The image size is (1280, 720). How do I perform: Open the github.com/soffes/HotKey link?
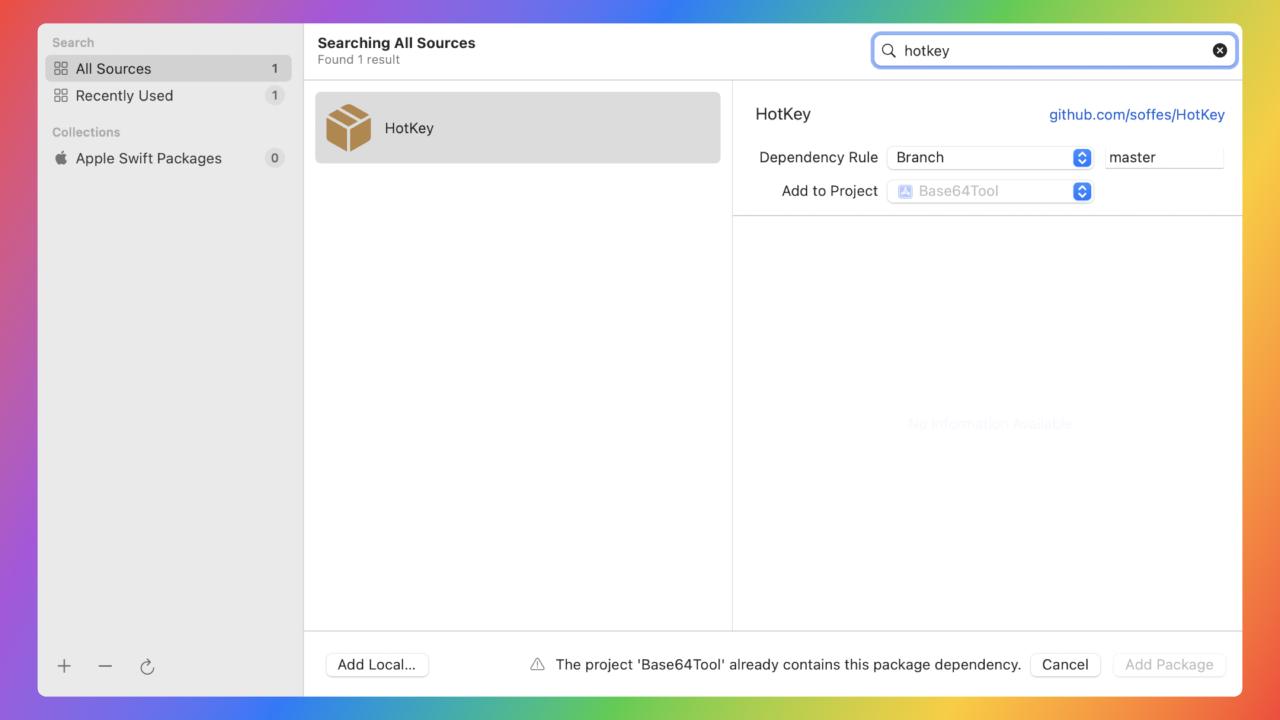[x=1136, y=114]
